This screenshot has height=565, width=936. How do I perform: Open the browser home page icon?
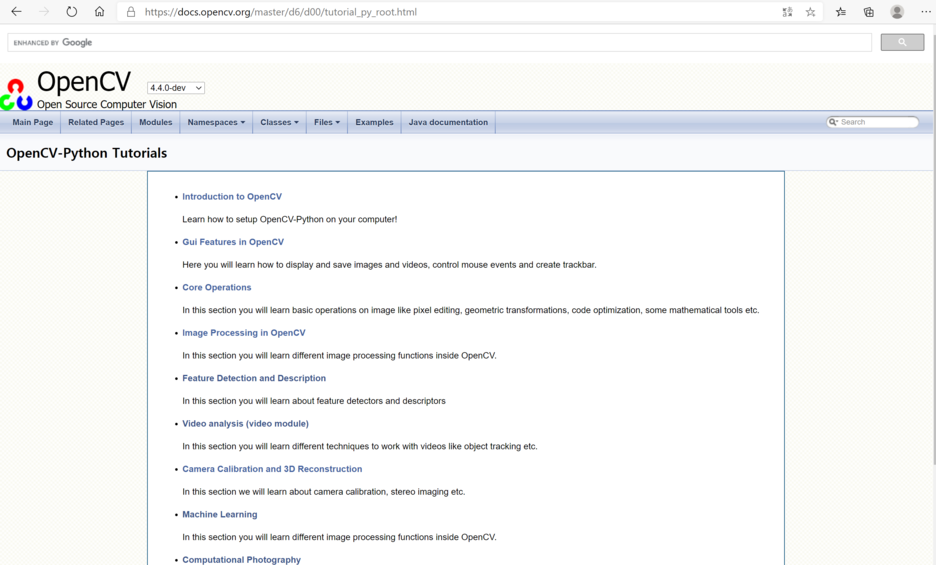[x=100, y=11]
